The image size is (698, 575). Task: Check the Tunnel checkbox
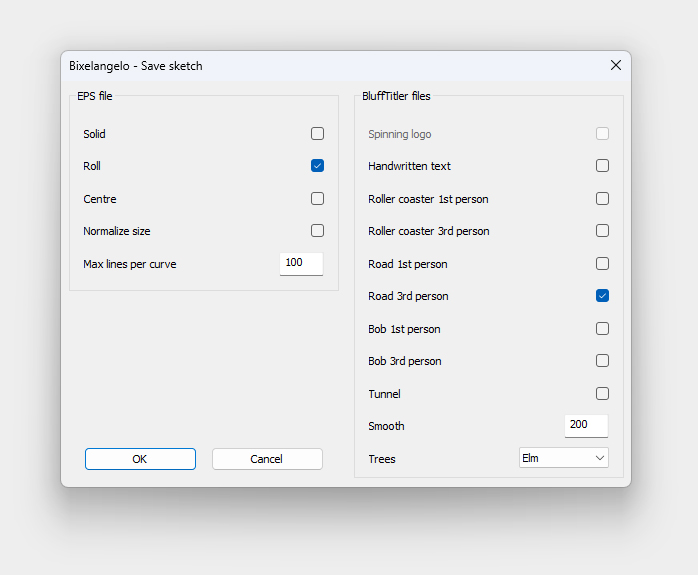602,393
